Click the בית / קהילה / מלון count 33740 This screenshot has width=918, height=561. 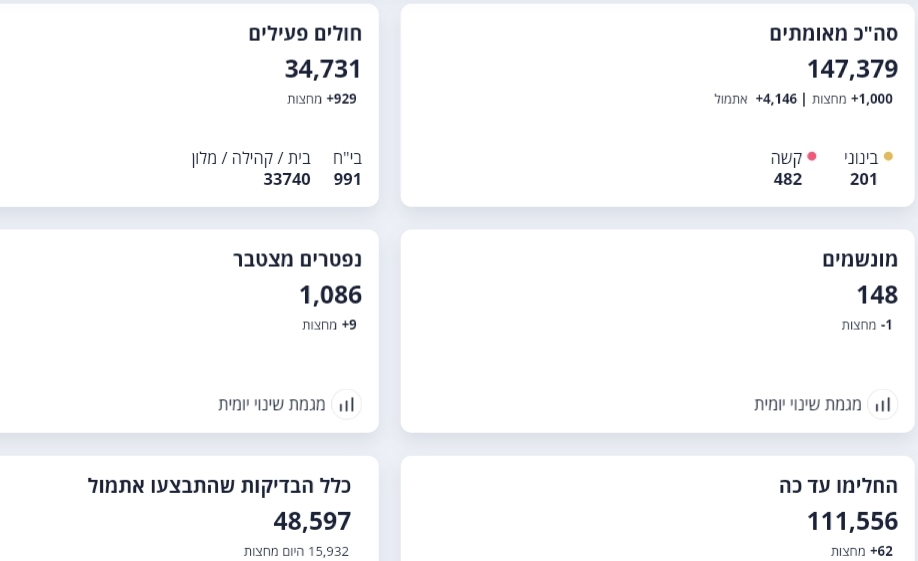coord(287,179)
